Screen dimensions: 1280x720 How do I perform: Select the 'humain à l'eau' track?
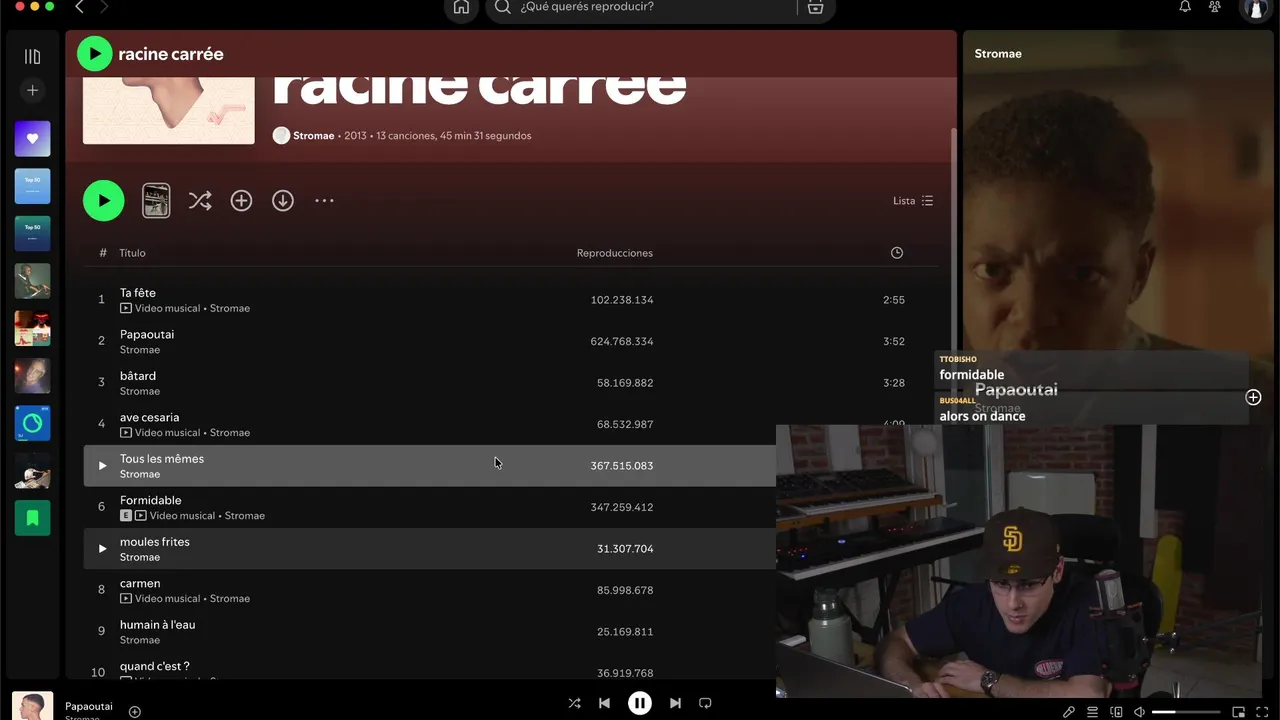pyautogui.click(x=158, y=625)
